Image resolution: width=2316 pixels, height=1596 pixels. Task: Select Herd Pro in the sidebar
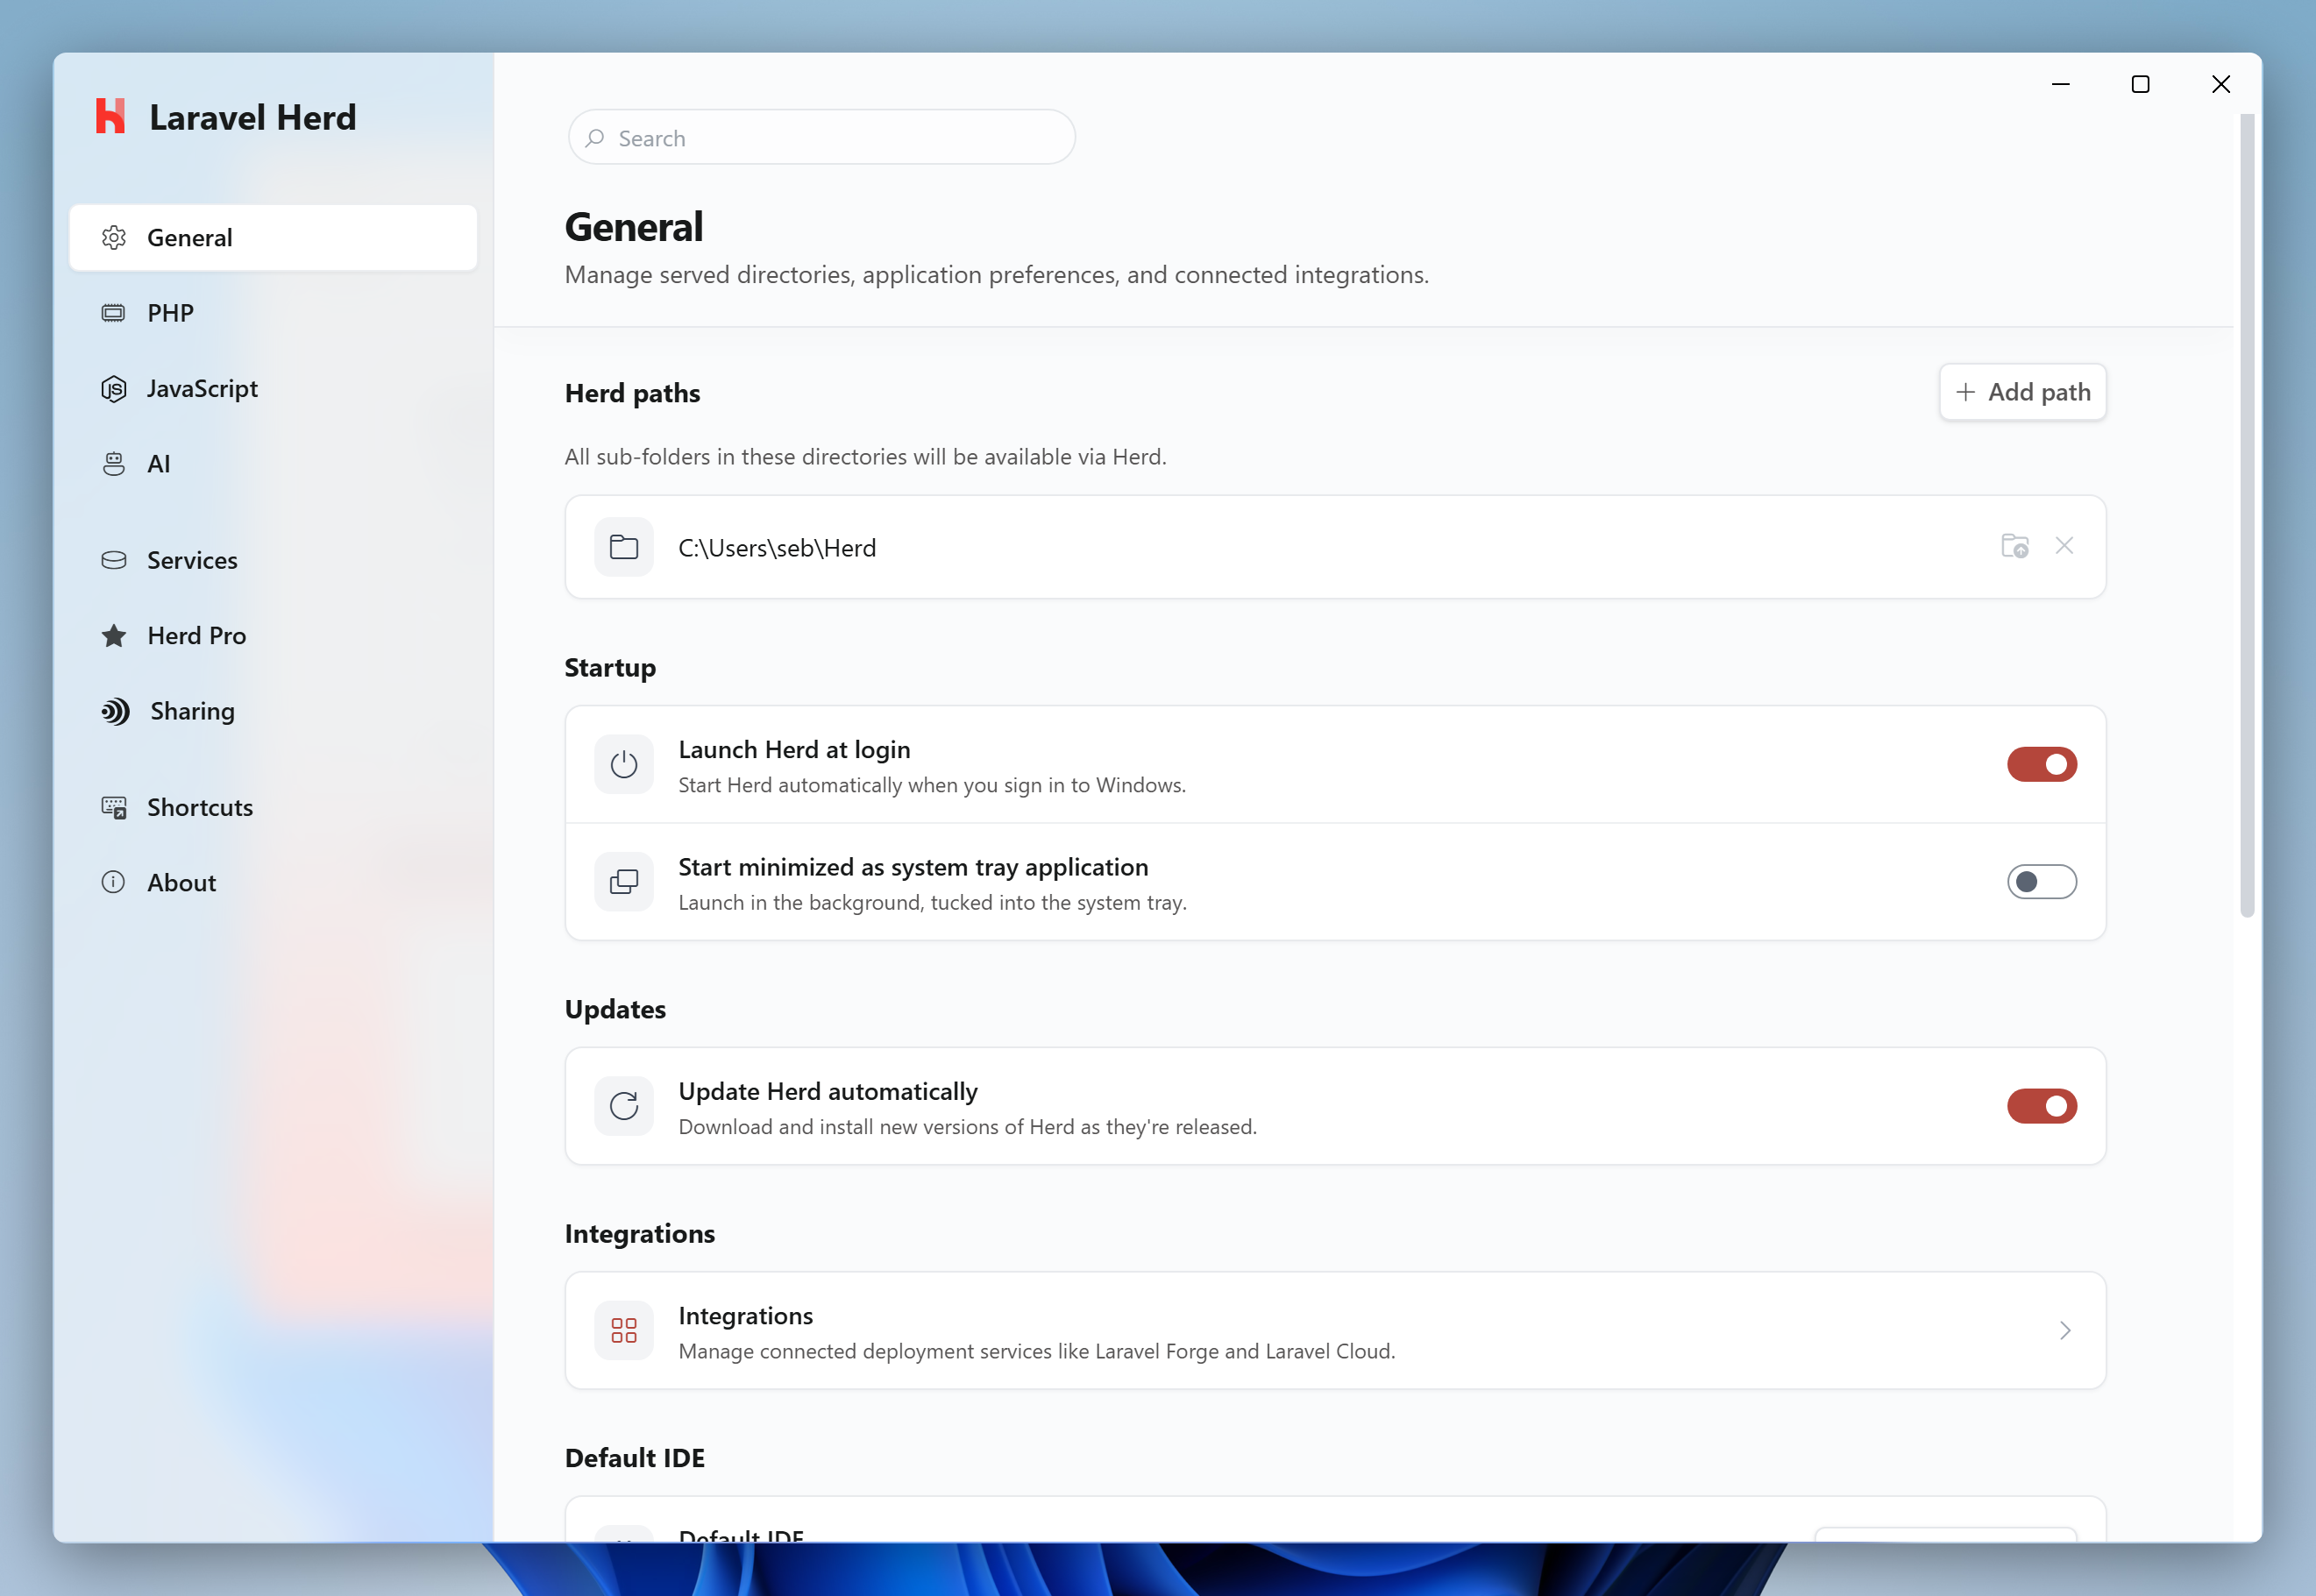(x=273, y=636)
